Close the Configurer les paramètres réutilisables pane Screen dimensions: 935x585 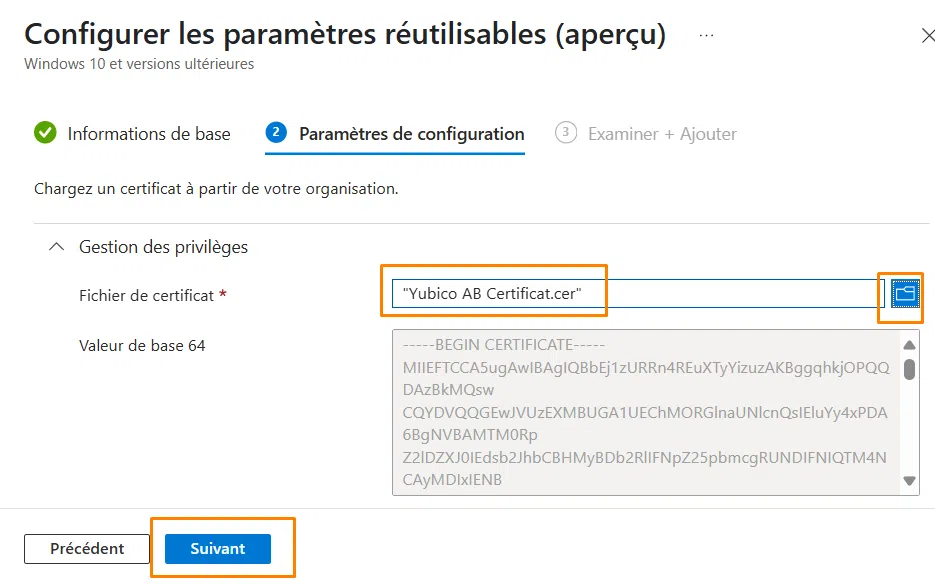point(927,33)
